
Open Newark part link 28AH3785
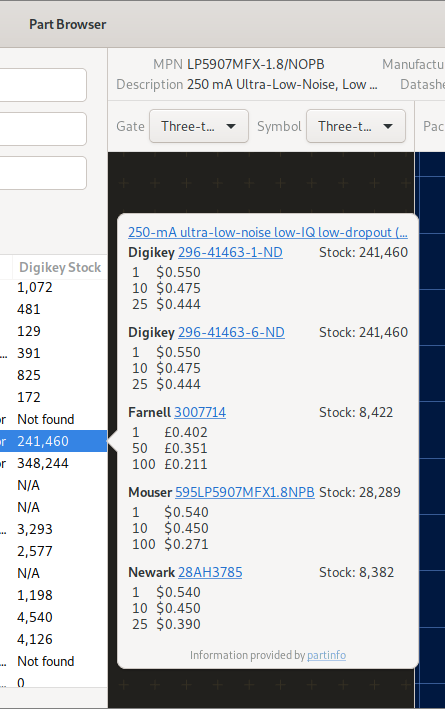[x=210, y=572]
